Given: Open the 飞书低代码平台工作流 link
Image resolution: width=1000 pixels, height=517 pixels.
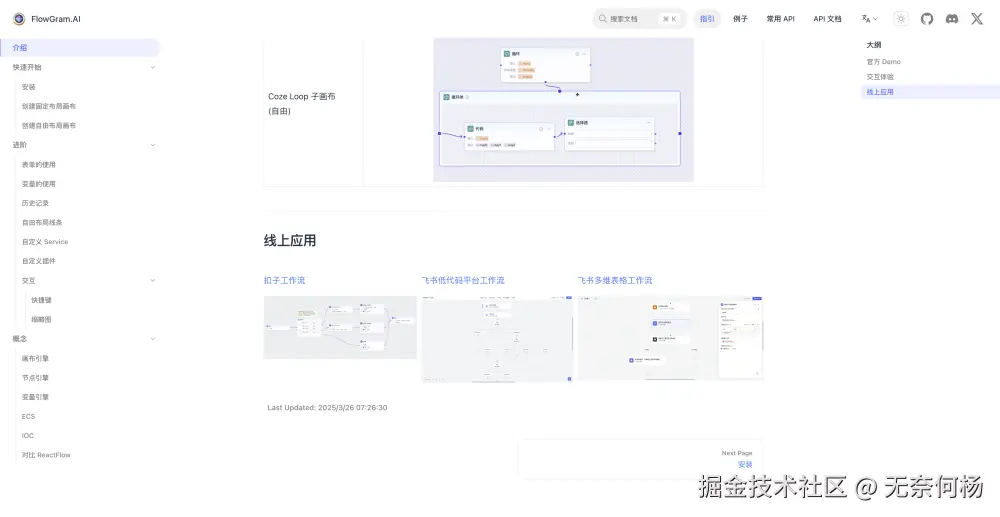Looking at the screenshot, I should [x=463, y=280].
